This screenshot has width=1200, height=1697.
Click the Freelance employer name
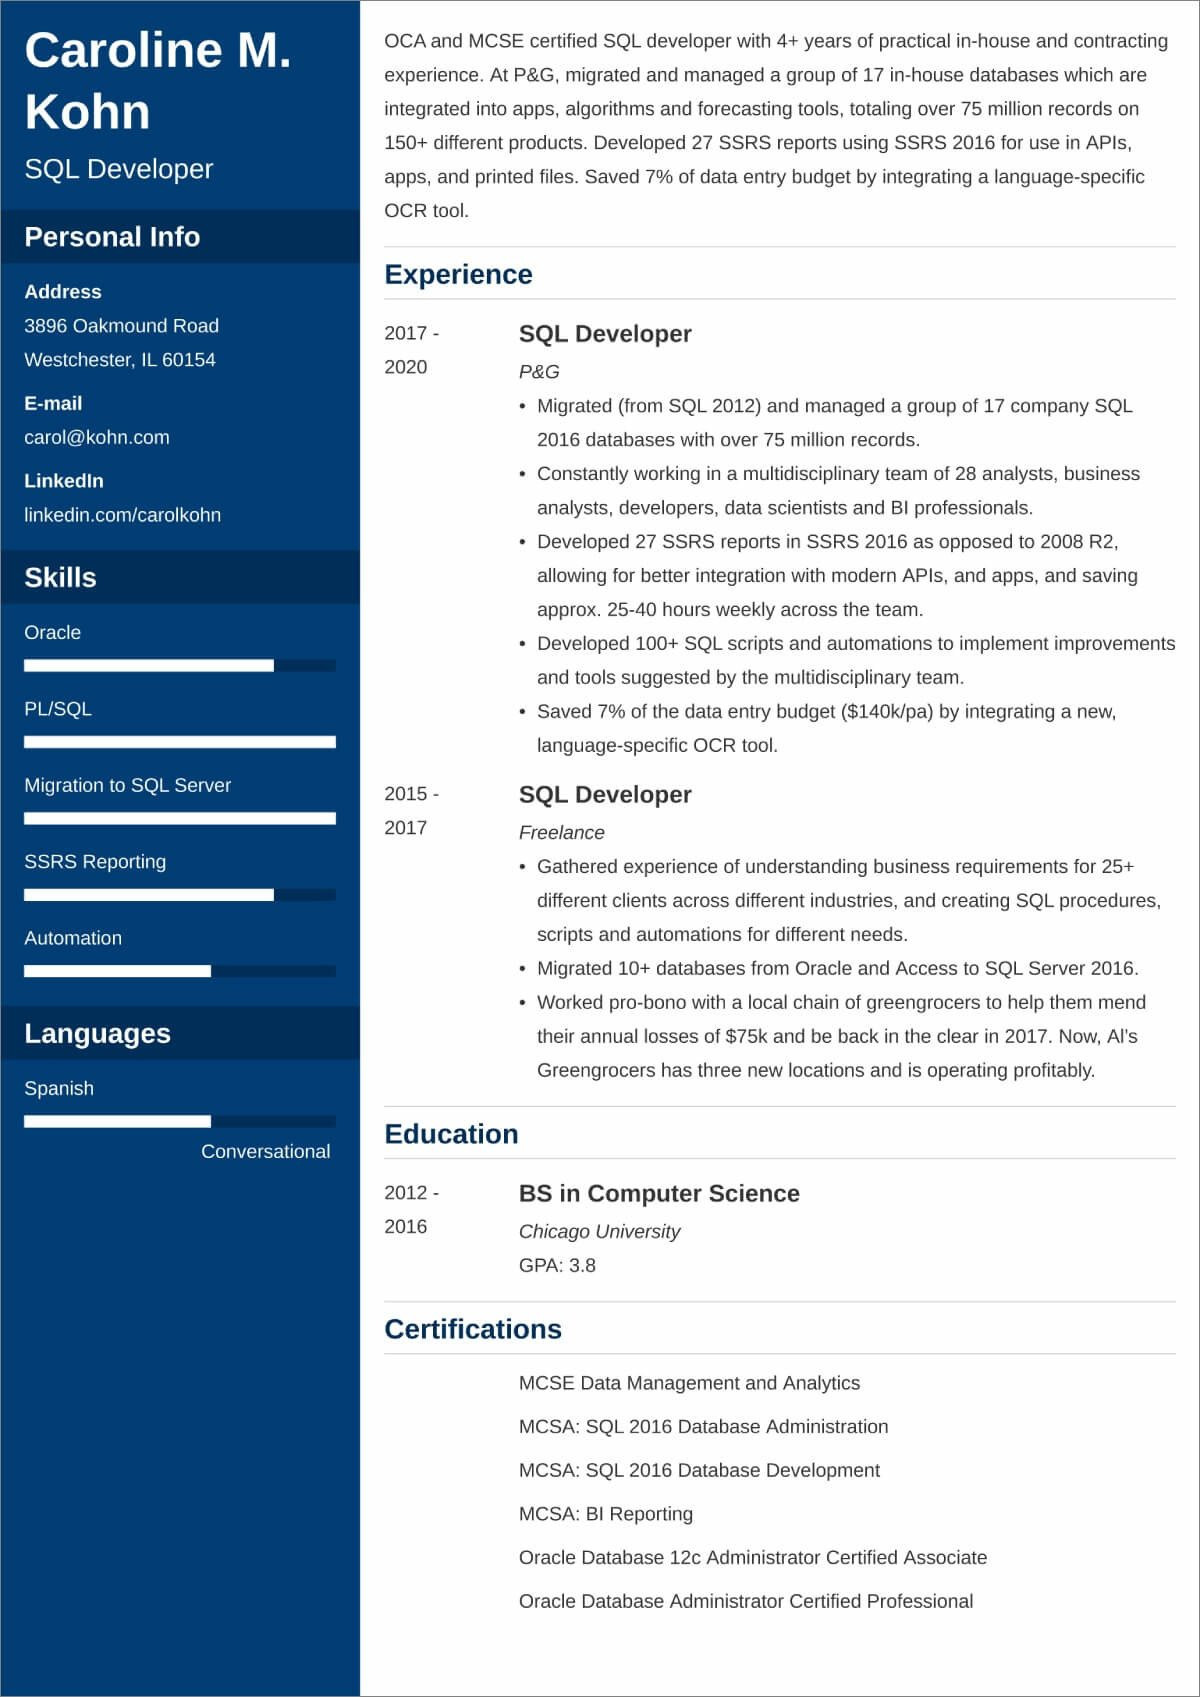point(561,832)
